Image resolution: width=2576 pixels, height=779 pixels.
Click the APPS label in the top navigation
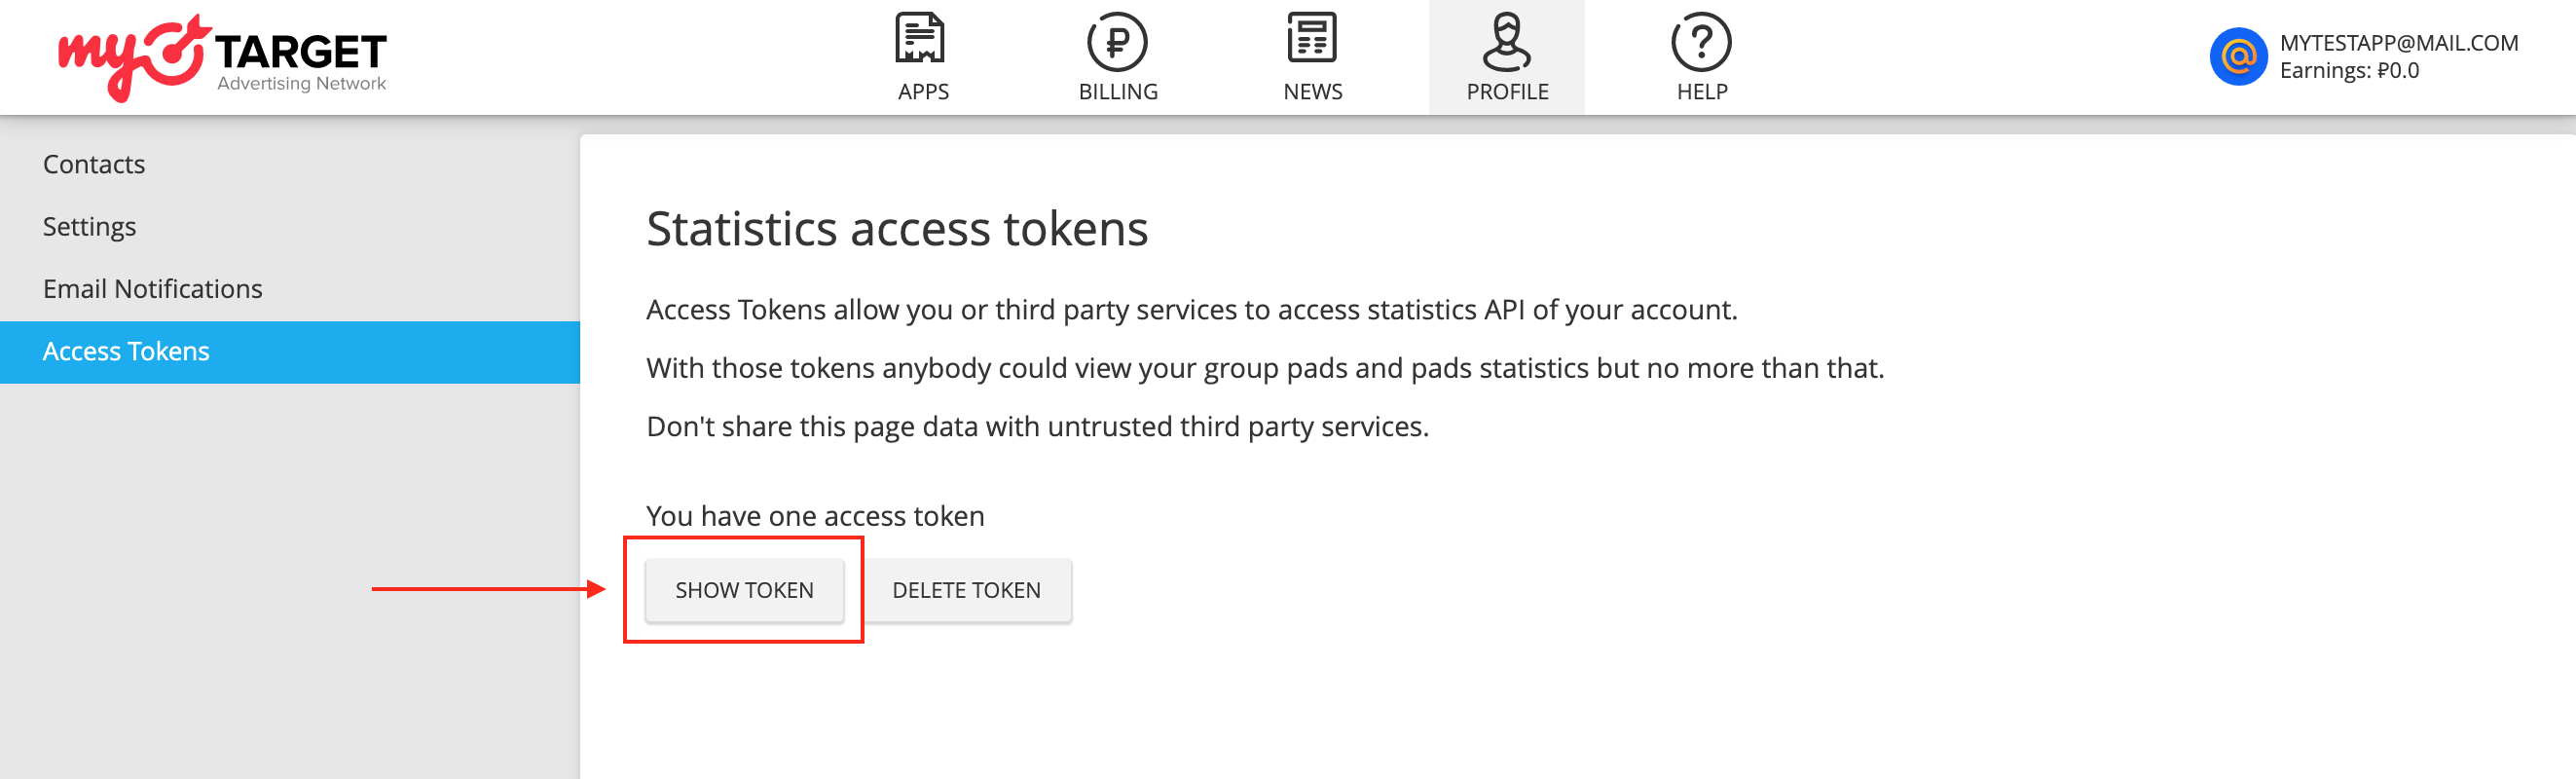tap(922, 92)
